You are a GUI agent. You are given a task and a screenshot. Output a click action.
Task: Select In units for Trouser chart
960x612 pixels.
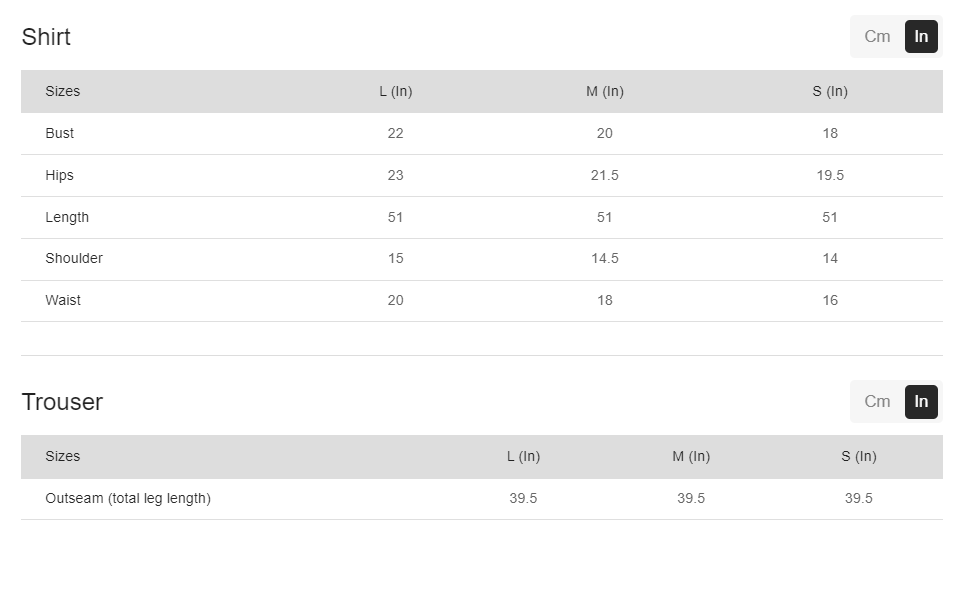921,402
